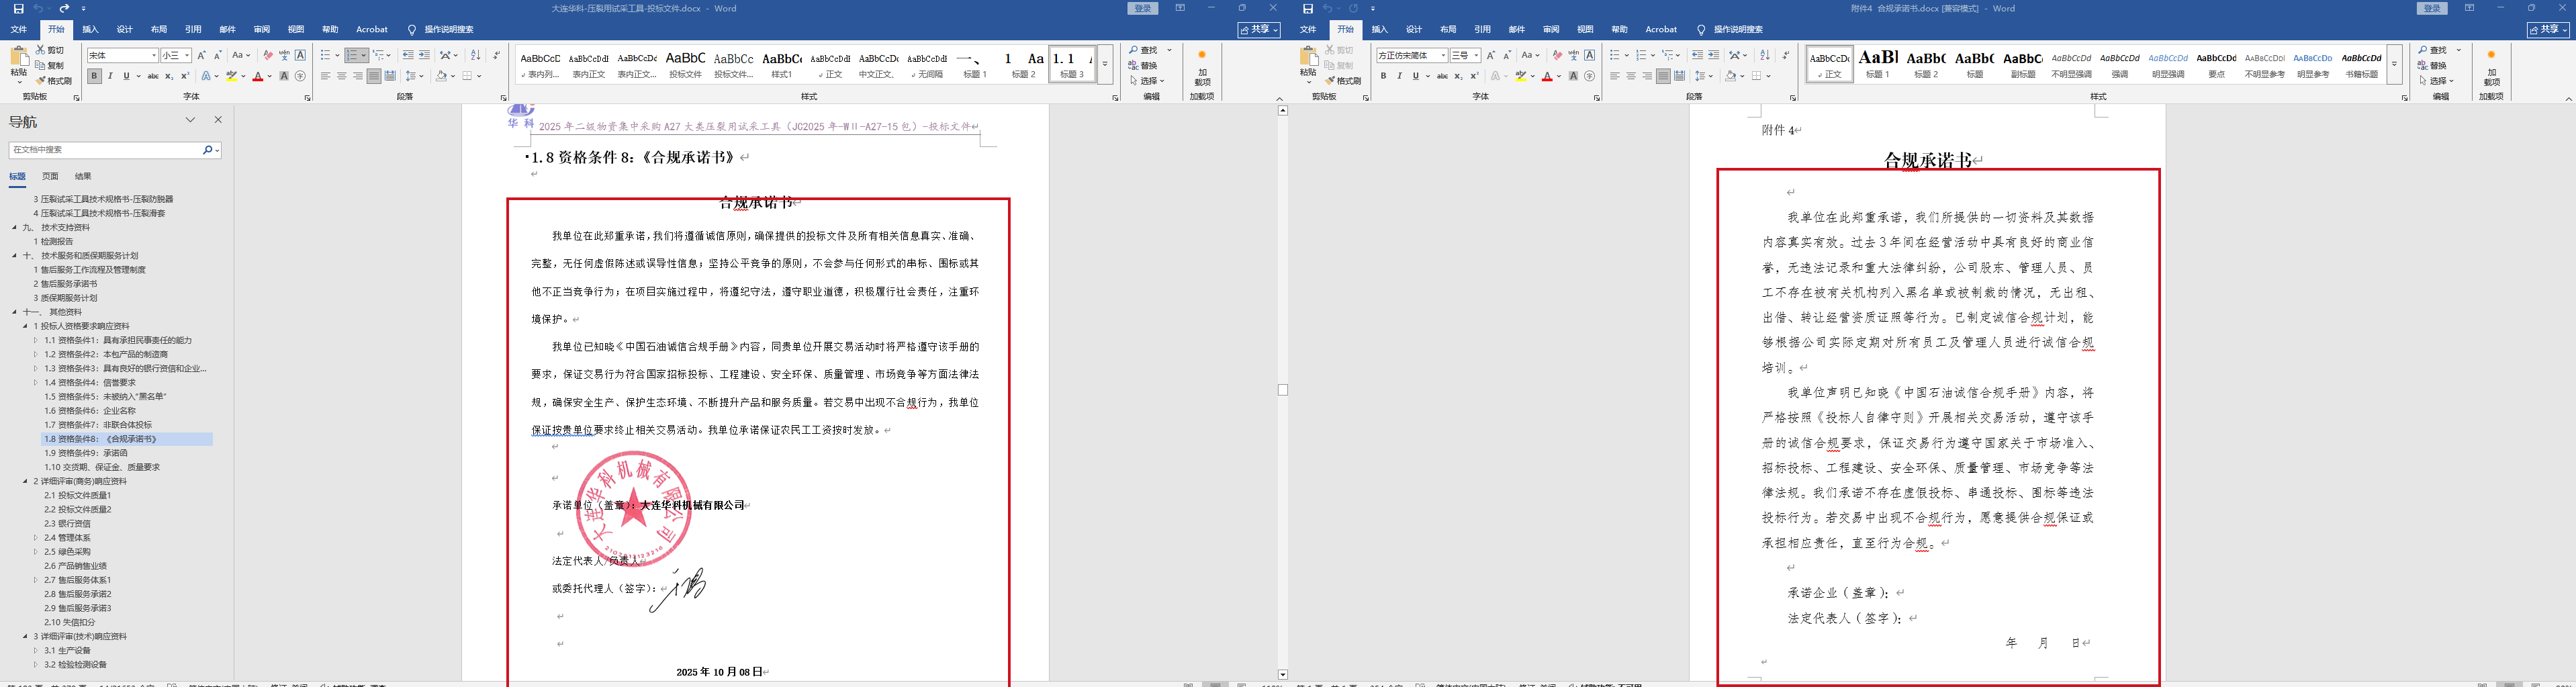Image resolution: width=2576 pixels, height=687 pixels.
Task: Save the 大连华科 bid document in left Word window
Action: pyautogui.click(x=18, y=9)
